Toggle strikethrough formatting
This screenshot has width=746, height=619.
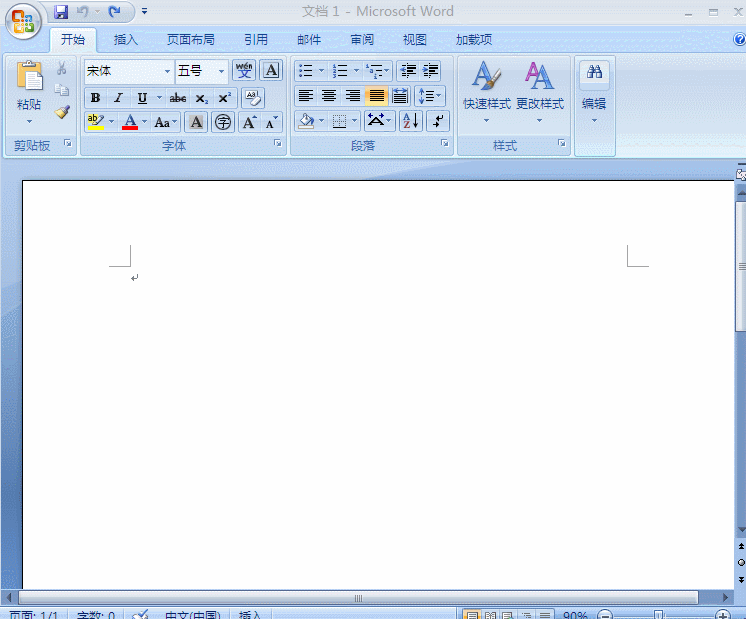(x=177, y=98)
